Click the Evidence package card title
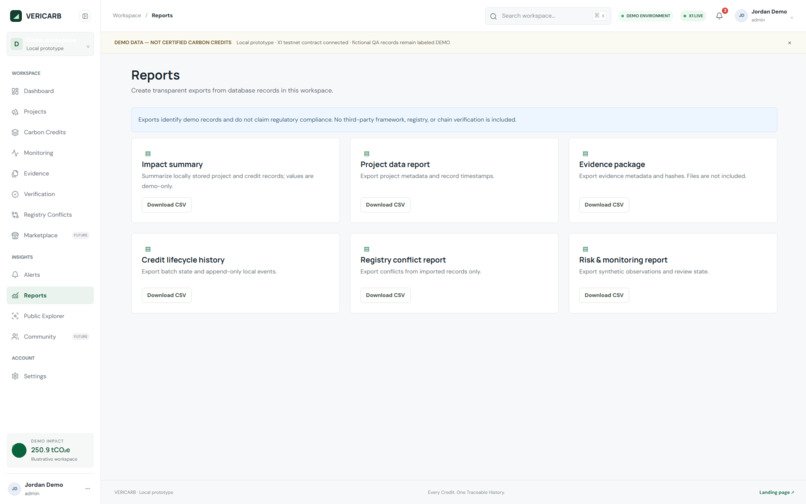This screenshot has width=806, height=504. (x=612, y=165)
